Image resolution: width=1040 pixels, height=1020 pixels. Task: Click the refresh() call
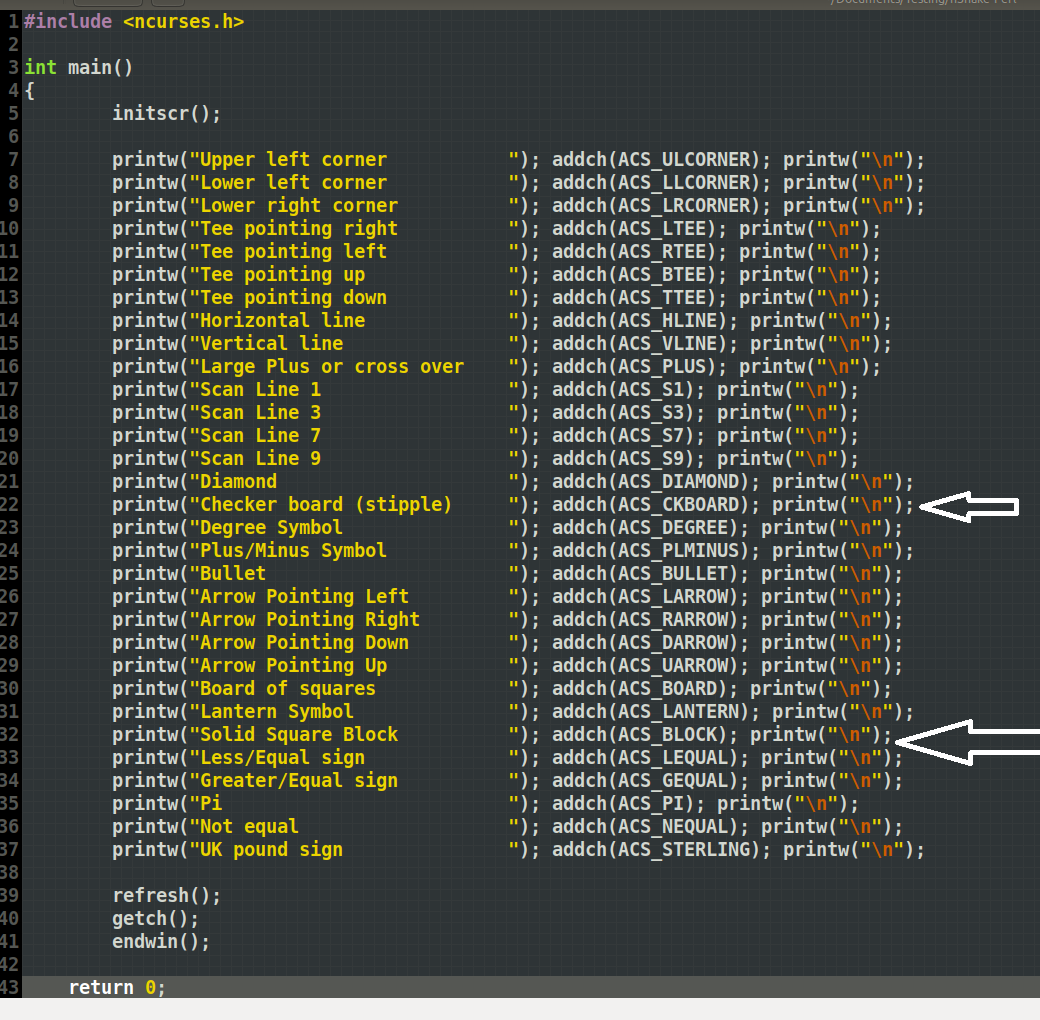pyautogui.click(x=166, y=895)
